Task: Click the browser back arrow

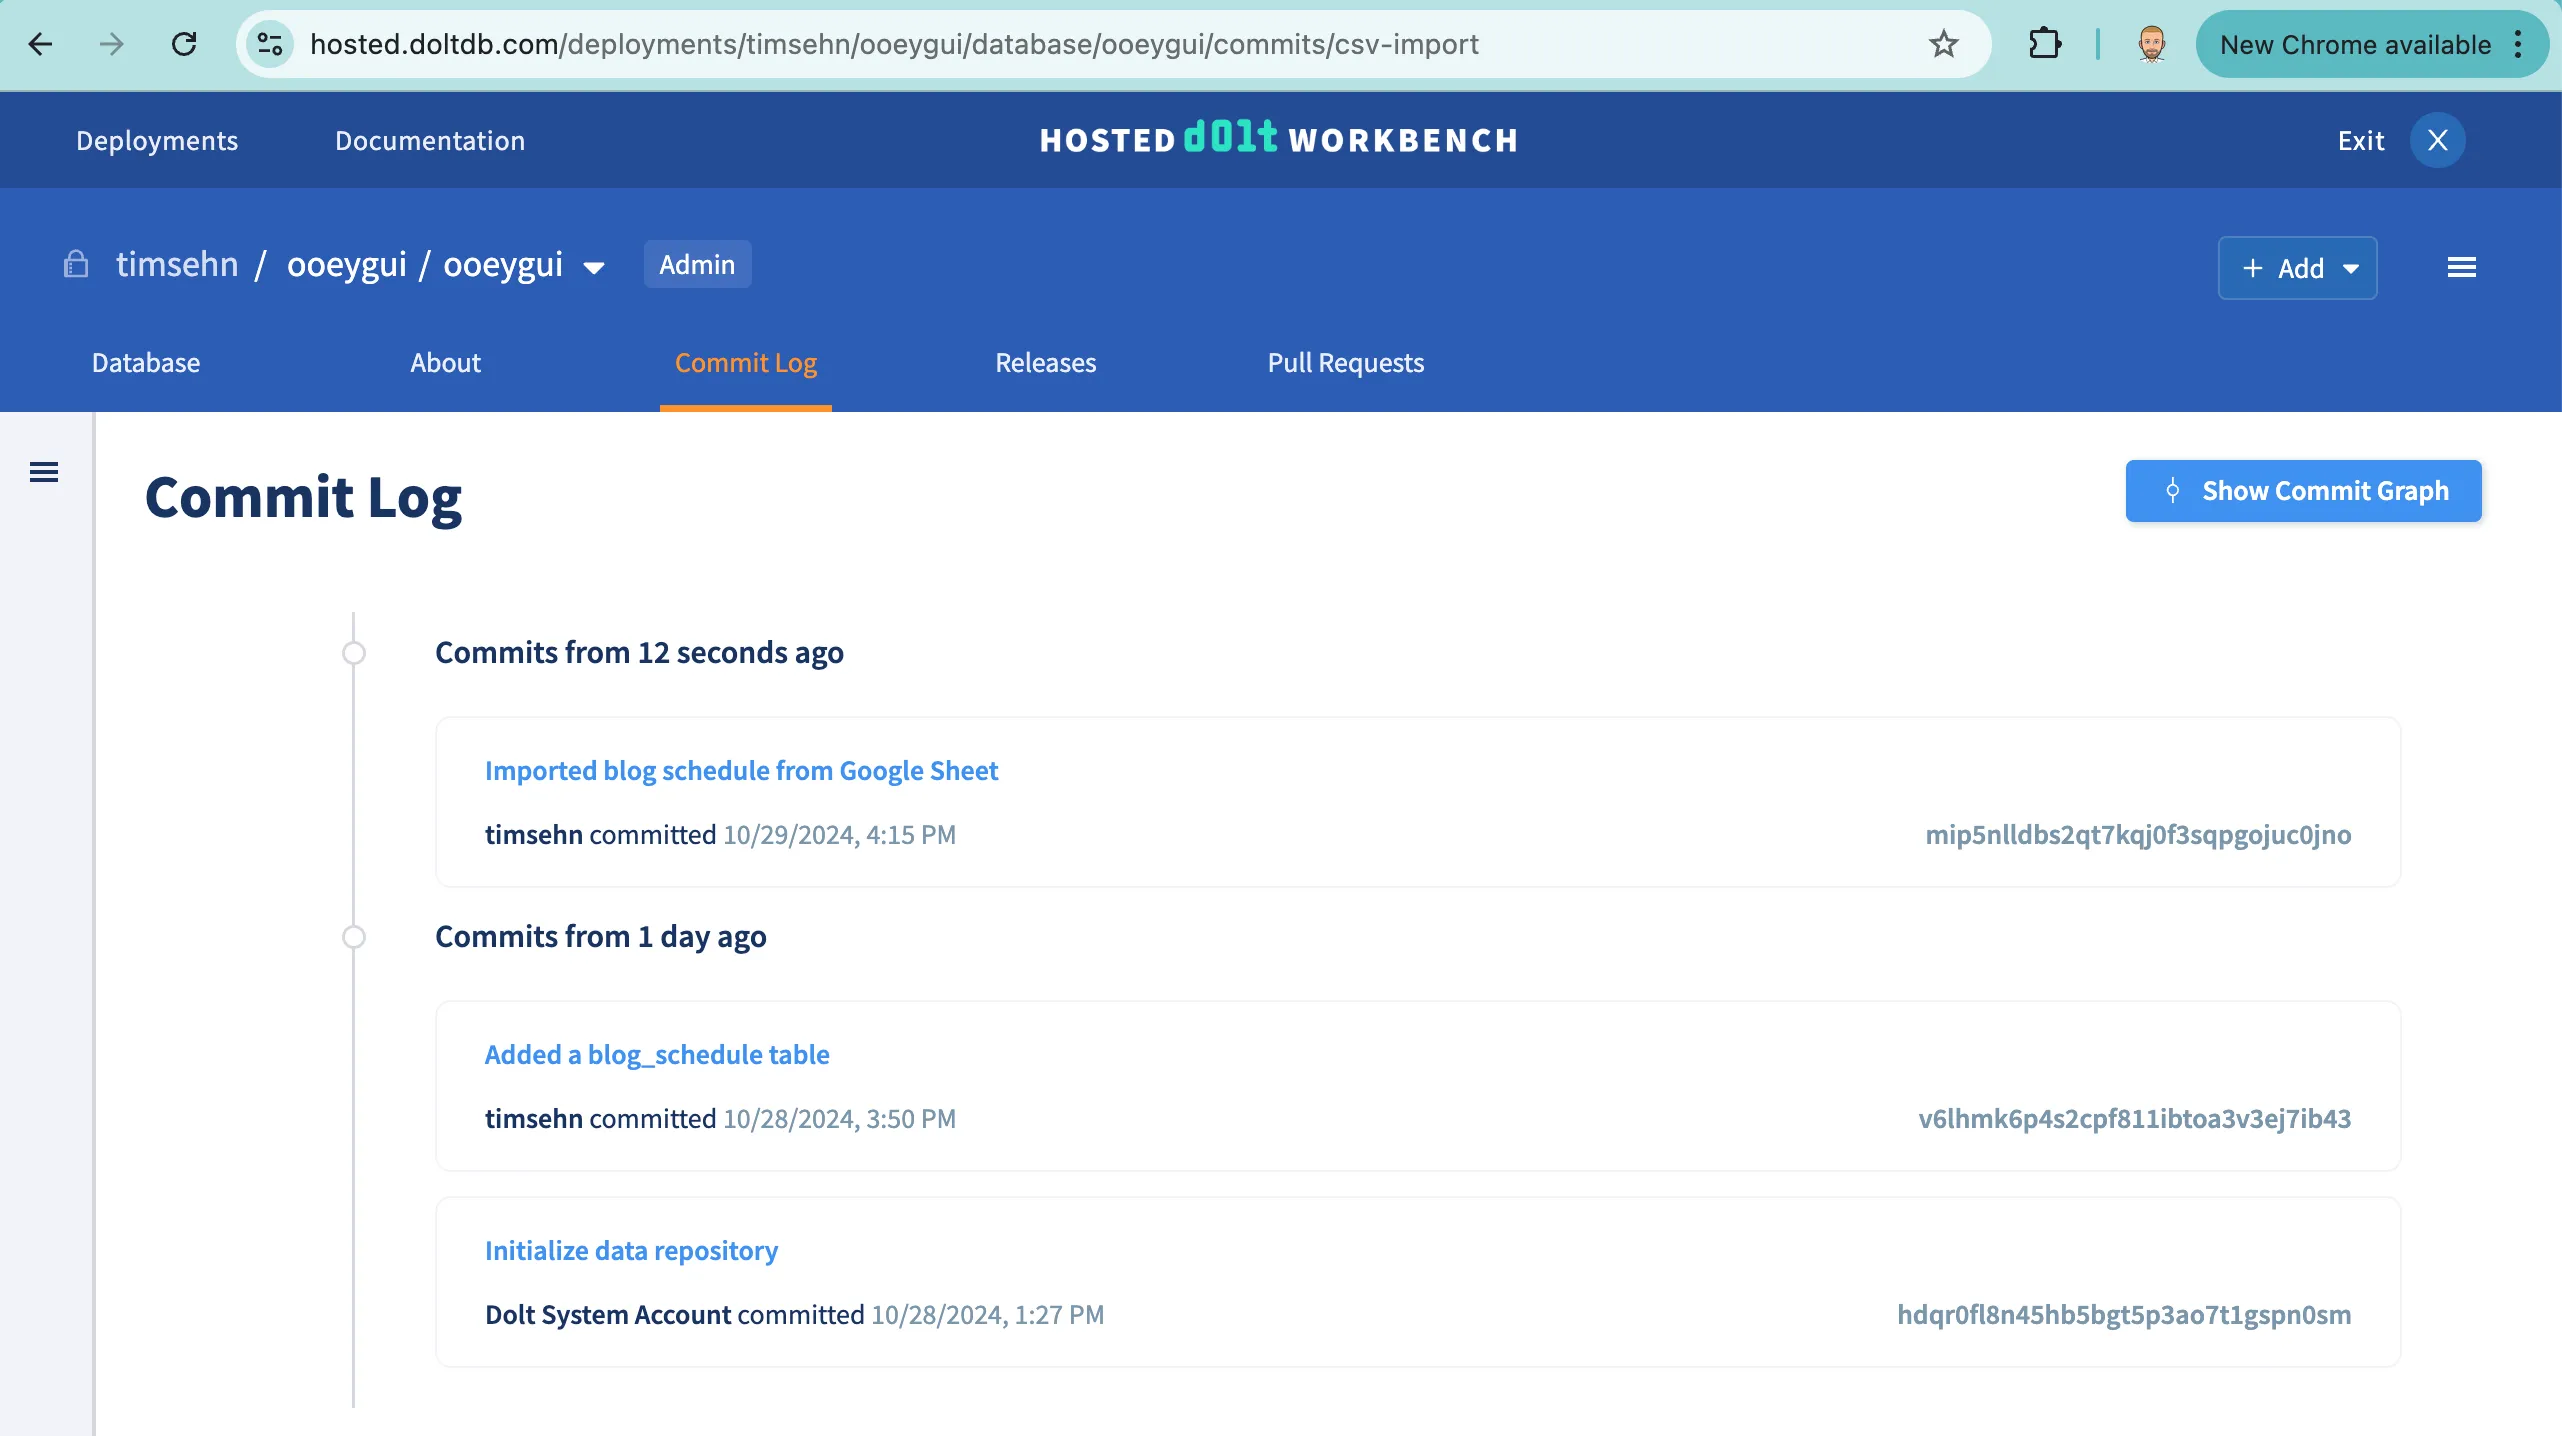Action: point(40,44)
